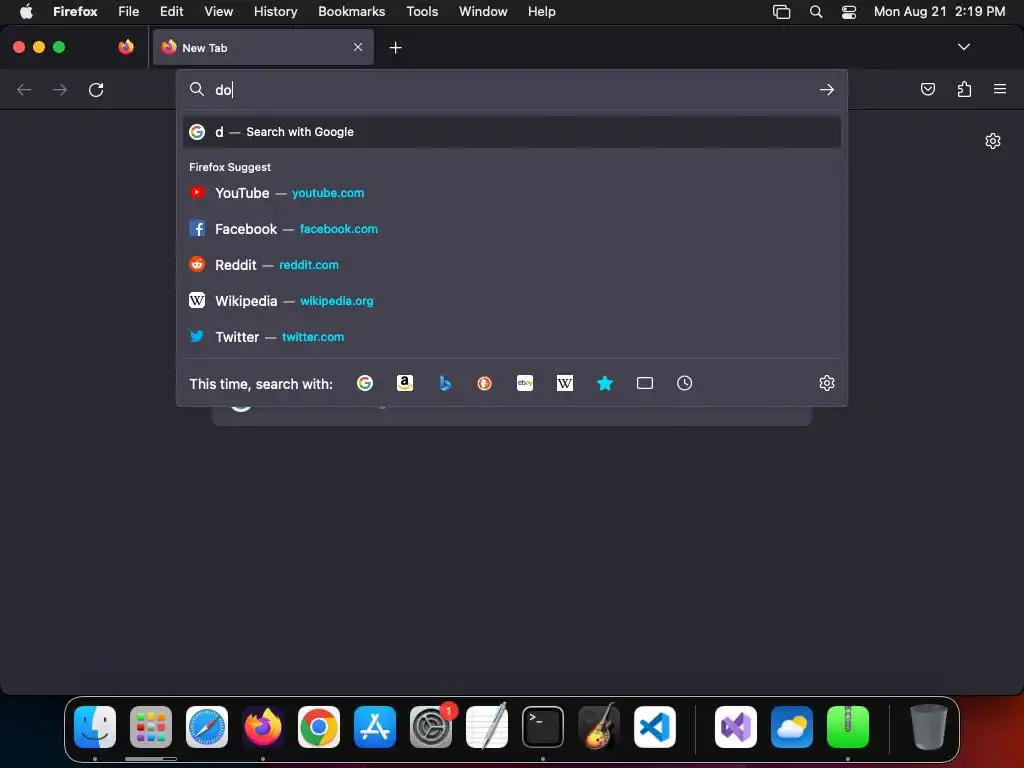Close the New Tab tab

358,47
